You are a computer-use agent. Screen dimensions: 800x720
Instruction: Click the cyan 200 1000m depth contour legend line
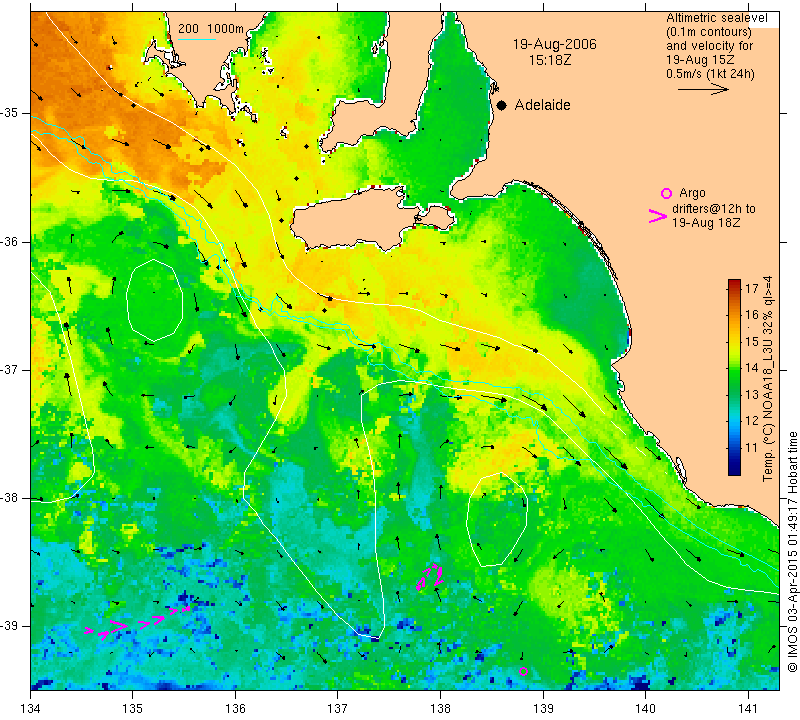coord(196,39)
